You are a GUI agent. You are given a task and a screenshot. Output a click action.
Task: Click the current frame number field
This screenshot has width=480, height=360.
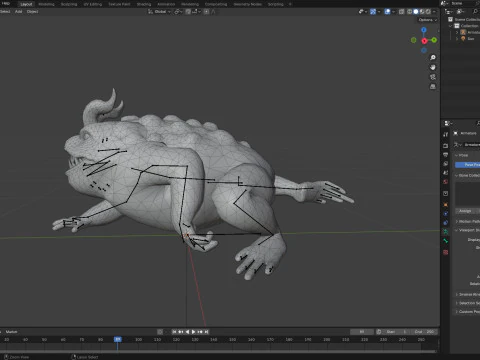pyautogui.click(x=362, y=332)
